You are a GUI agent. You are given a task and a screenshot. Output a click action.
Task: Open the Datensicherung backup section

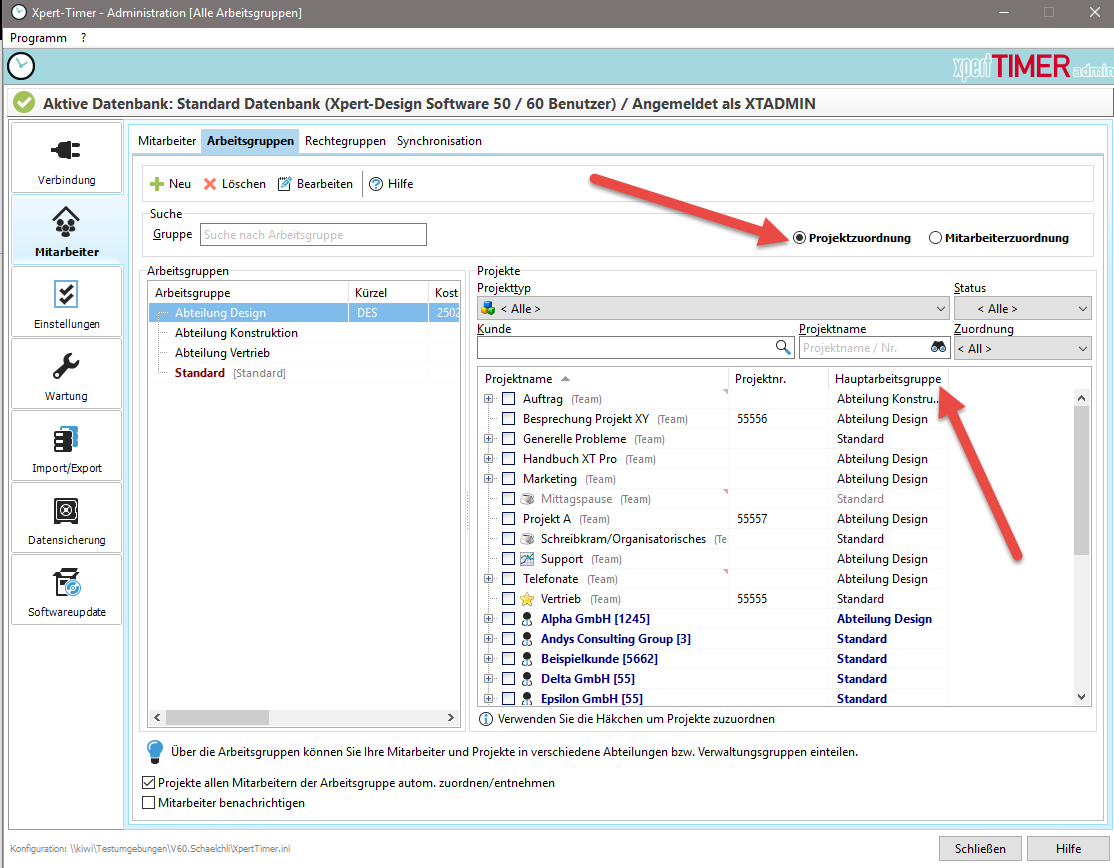tap(67, 518)
